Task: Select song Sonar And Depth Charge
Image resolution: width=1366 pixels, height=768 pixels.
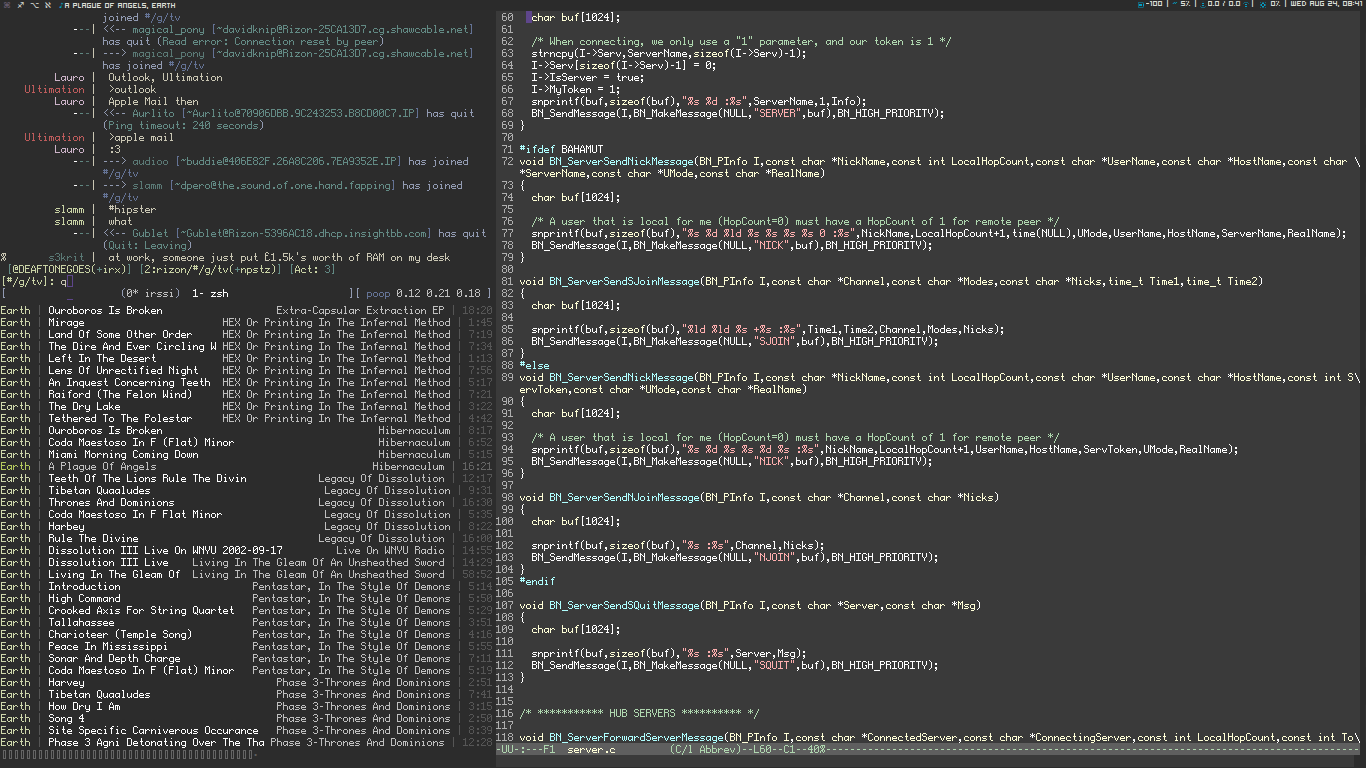Action: point(246,659)
